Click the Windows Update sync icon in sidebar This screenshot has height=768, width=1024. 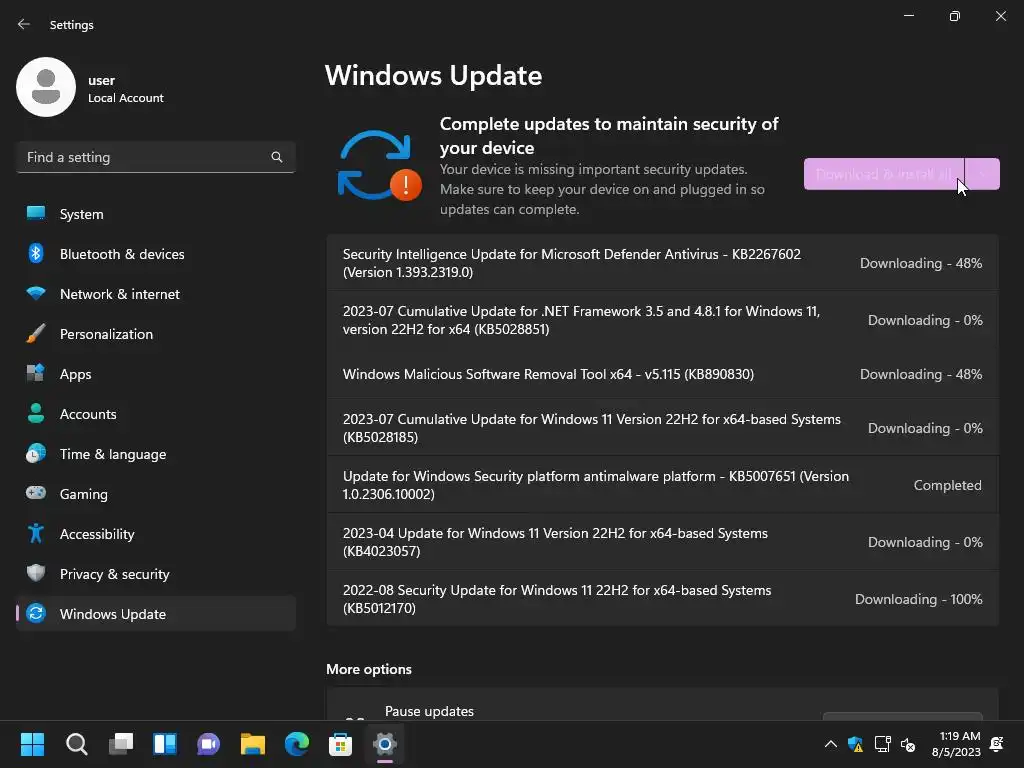point(36,613)
